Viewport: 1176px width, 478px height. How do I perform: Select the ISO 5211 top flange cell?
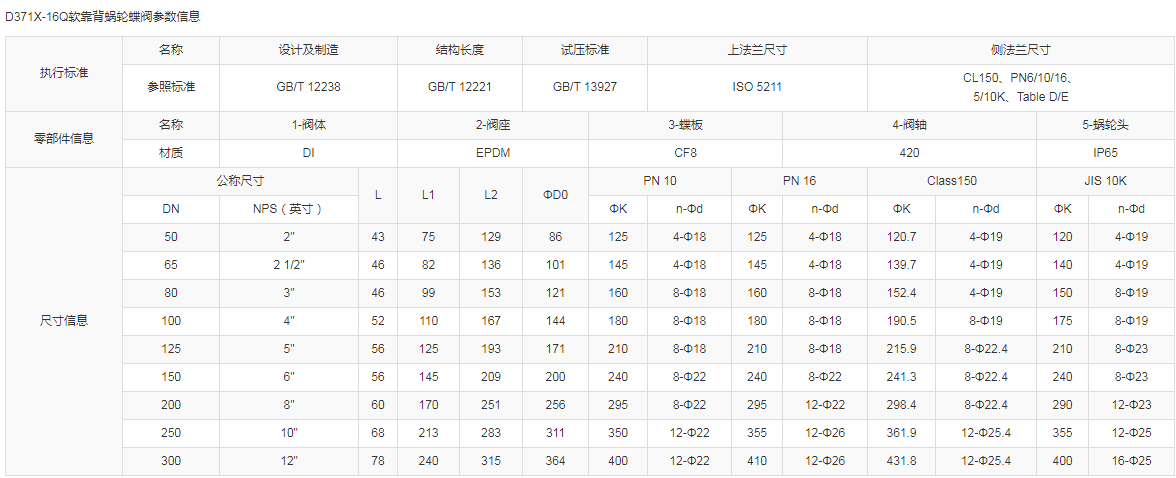point(757,87)
